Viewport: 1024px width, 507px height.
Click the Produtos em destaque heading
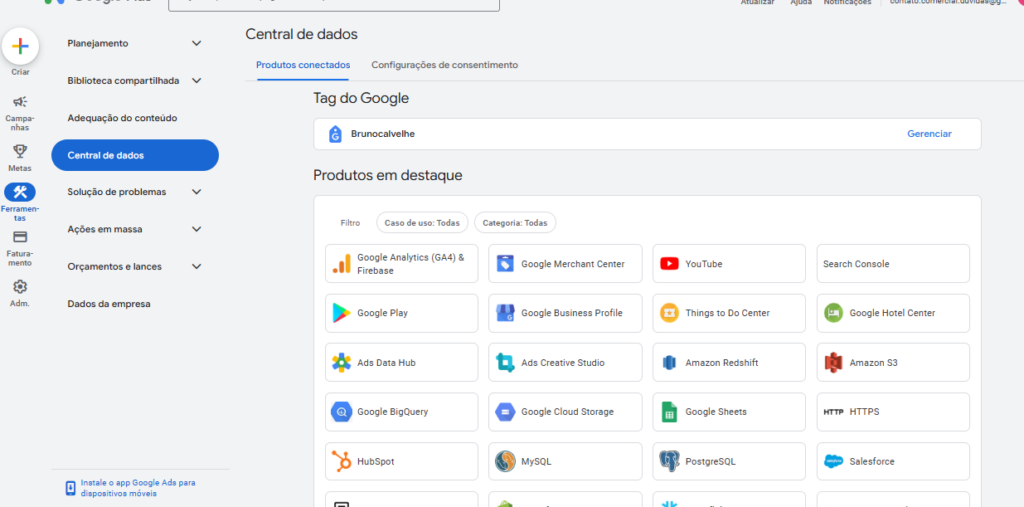388,176
